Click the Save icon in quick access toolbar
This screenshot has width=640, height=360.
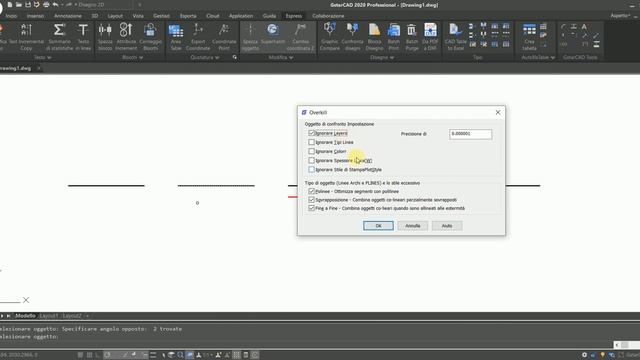28,4
